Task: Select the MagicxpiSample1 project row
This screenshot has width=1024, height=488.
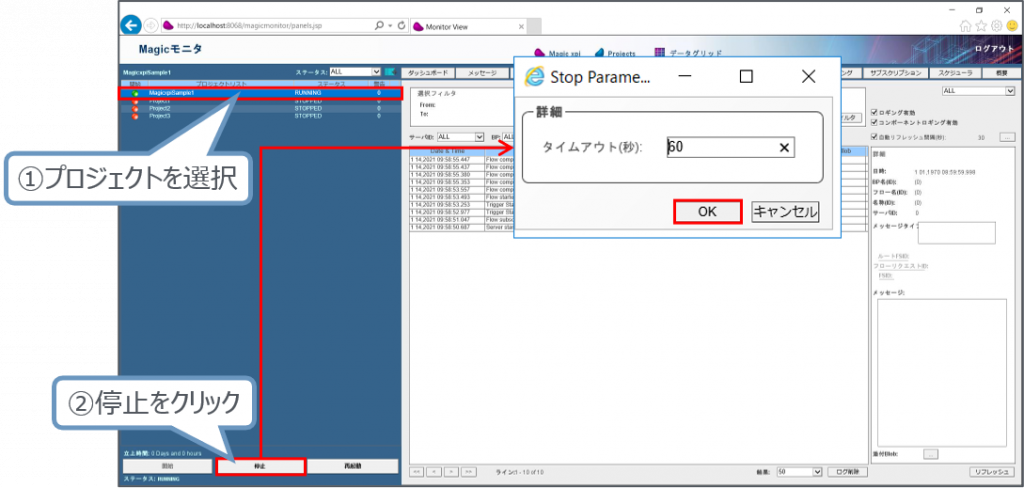Action: [260, 93]
